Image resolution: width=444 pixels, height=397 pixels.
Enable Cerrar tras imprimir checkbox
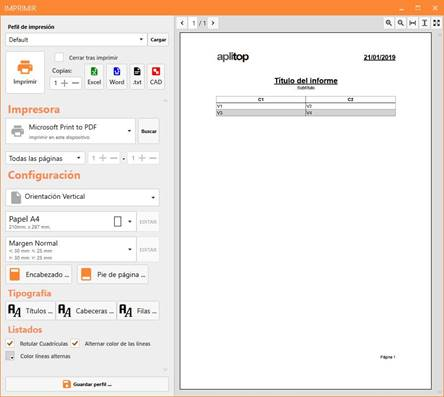tap(59, 57)
